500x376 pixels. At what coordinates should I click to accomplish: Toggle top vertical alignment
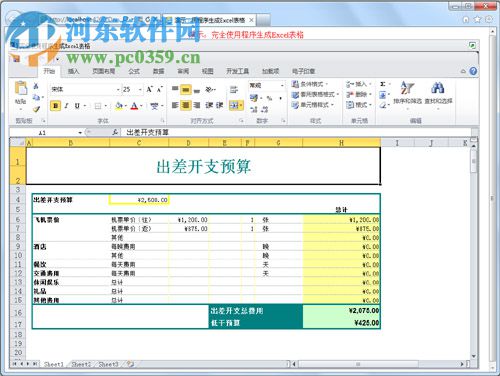(x=175, y=89)
